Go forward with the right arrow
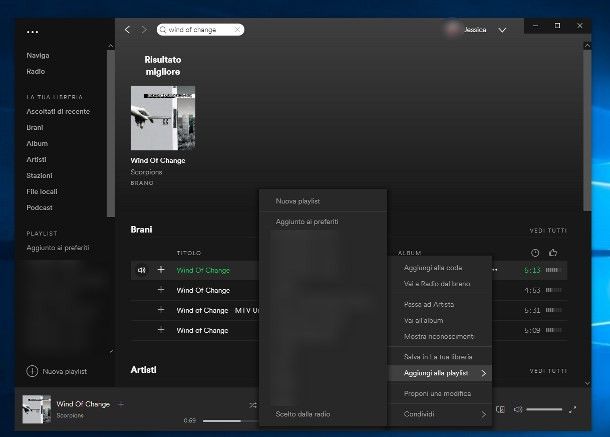This screenshot has height=437, width=610. tap(144, 30)
